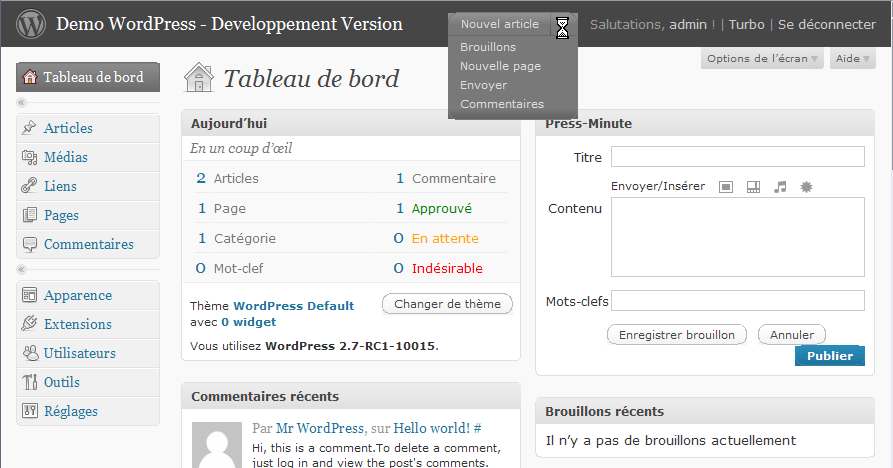
Task: Click the add media star icon
Action: 806,187
